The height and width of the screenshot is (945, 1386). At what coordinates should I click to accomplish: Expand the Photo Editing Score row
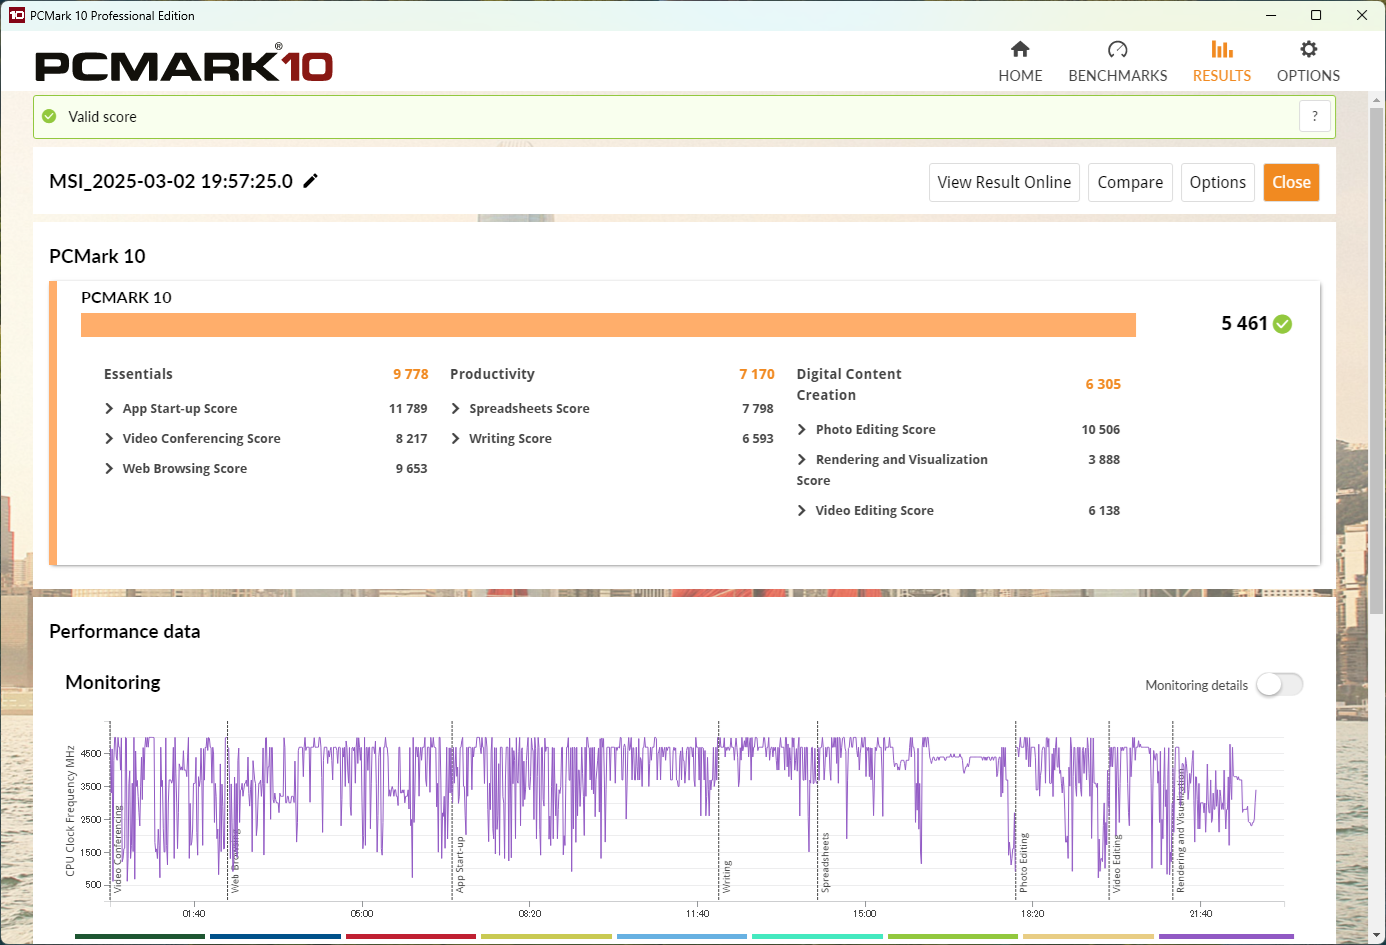pyautogui.click(x=802, y=429)
